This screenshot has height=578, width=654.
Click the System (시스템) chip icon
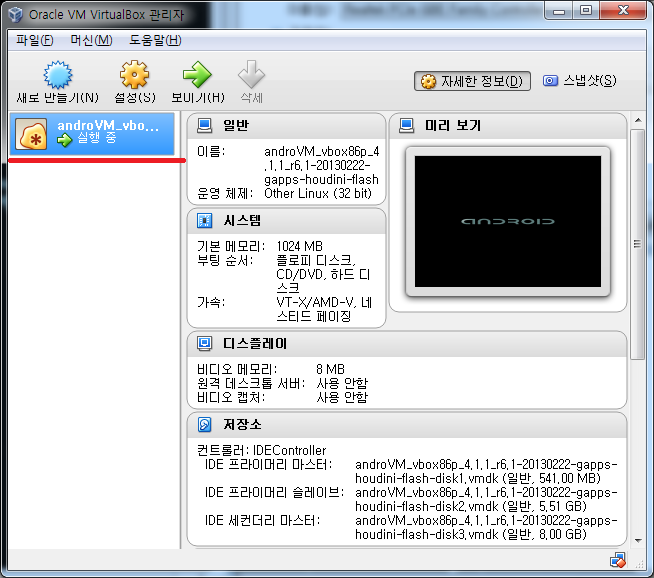[204, 220]
